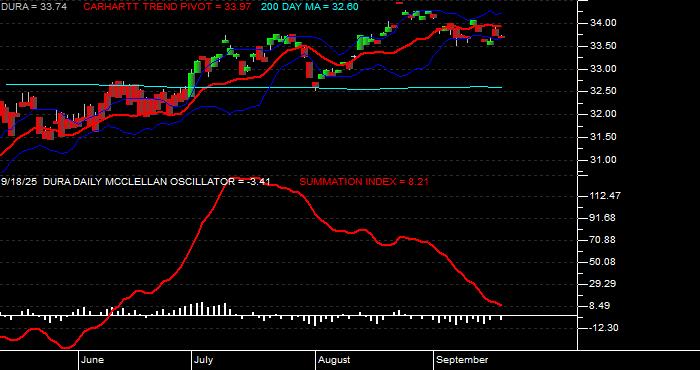This screenshot has width=700, height=370.
Task: Select the CARHARTT TREND PIVOT = 33.97 label
Action: coord(167,7)
